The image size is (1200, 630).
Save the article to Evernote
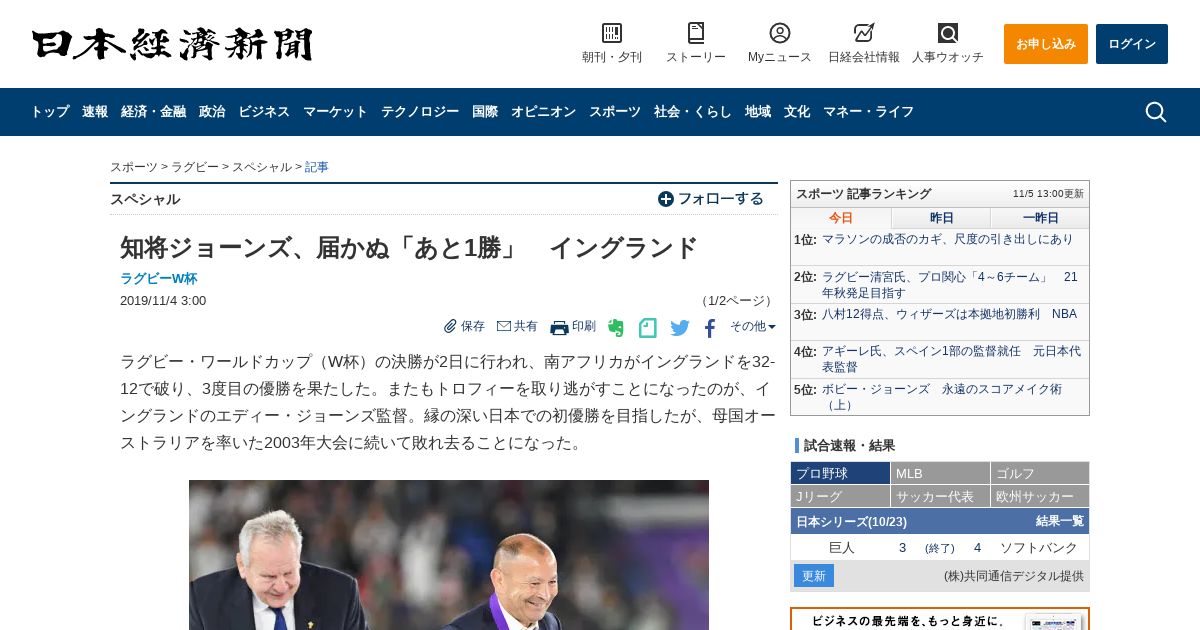tap(616, 327)
